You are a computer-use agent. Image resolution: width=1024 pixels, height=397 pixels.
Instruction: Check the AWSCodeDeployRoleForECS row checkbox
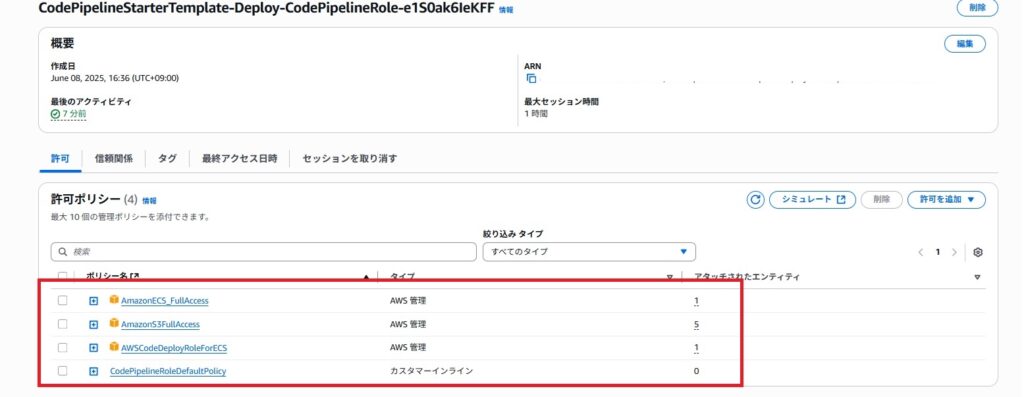point(62,347)
